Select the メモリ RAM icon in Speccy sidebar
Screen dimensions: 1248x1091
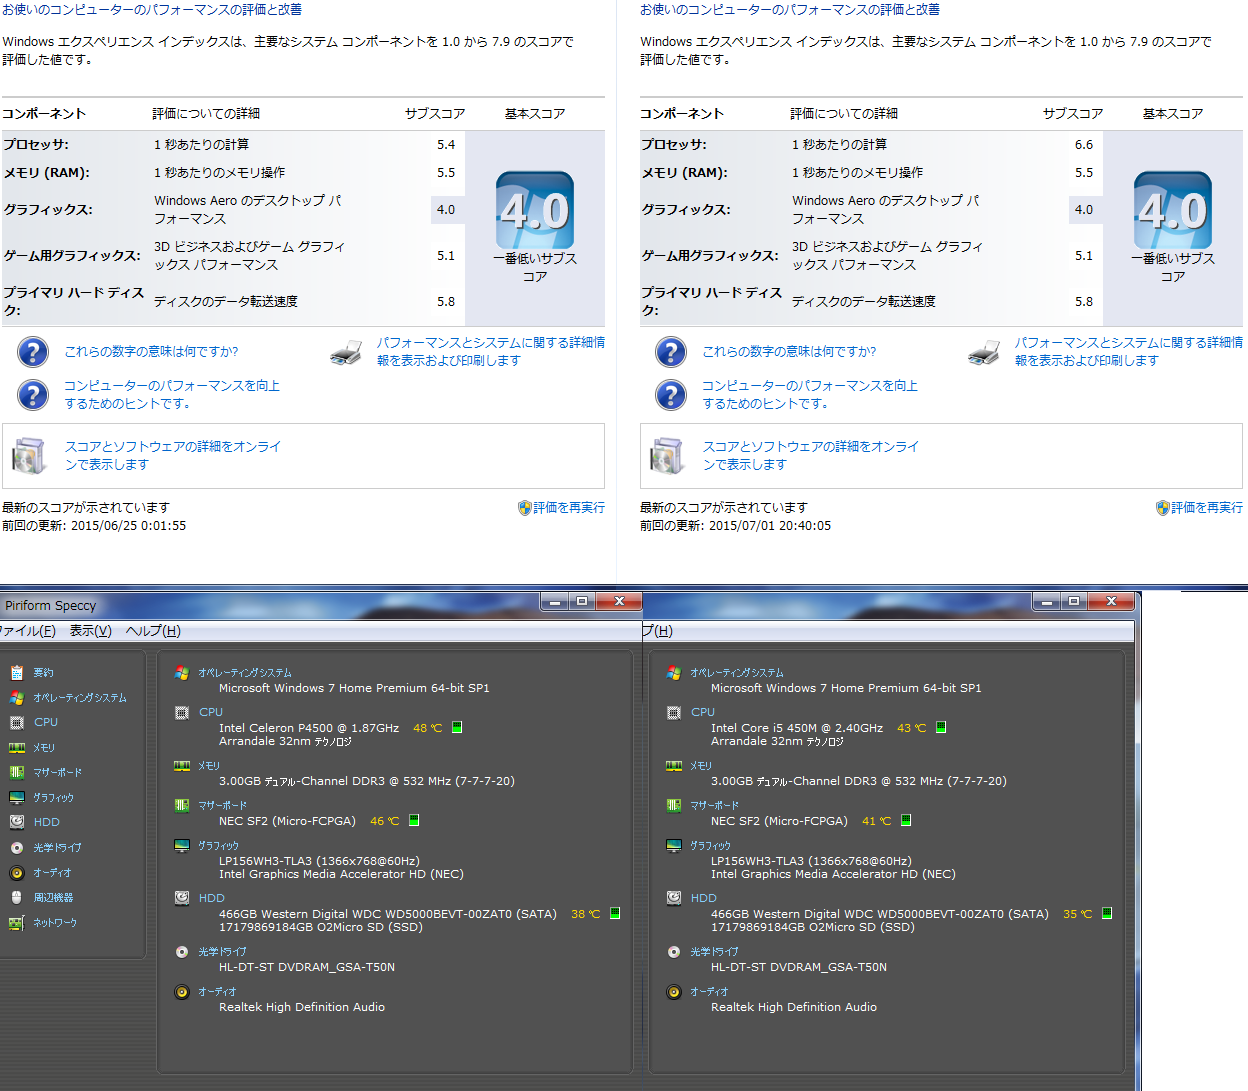17,747
